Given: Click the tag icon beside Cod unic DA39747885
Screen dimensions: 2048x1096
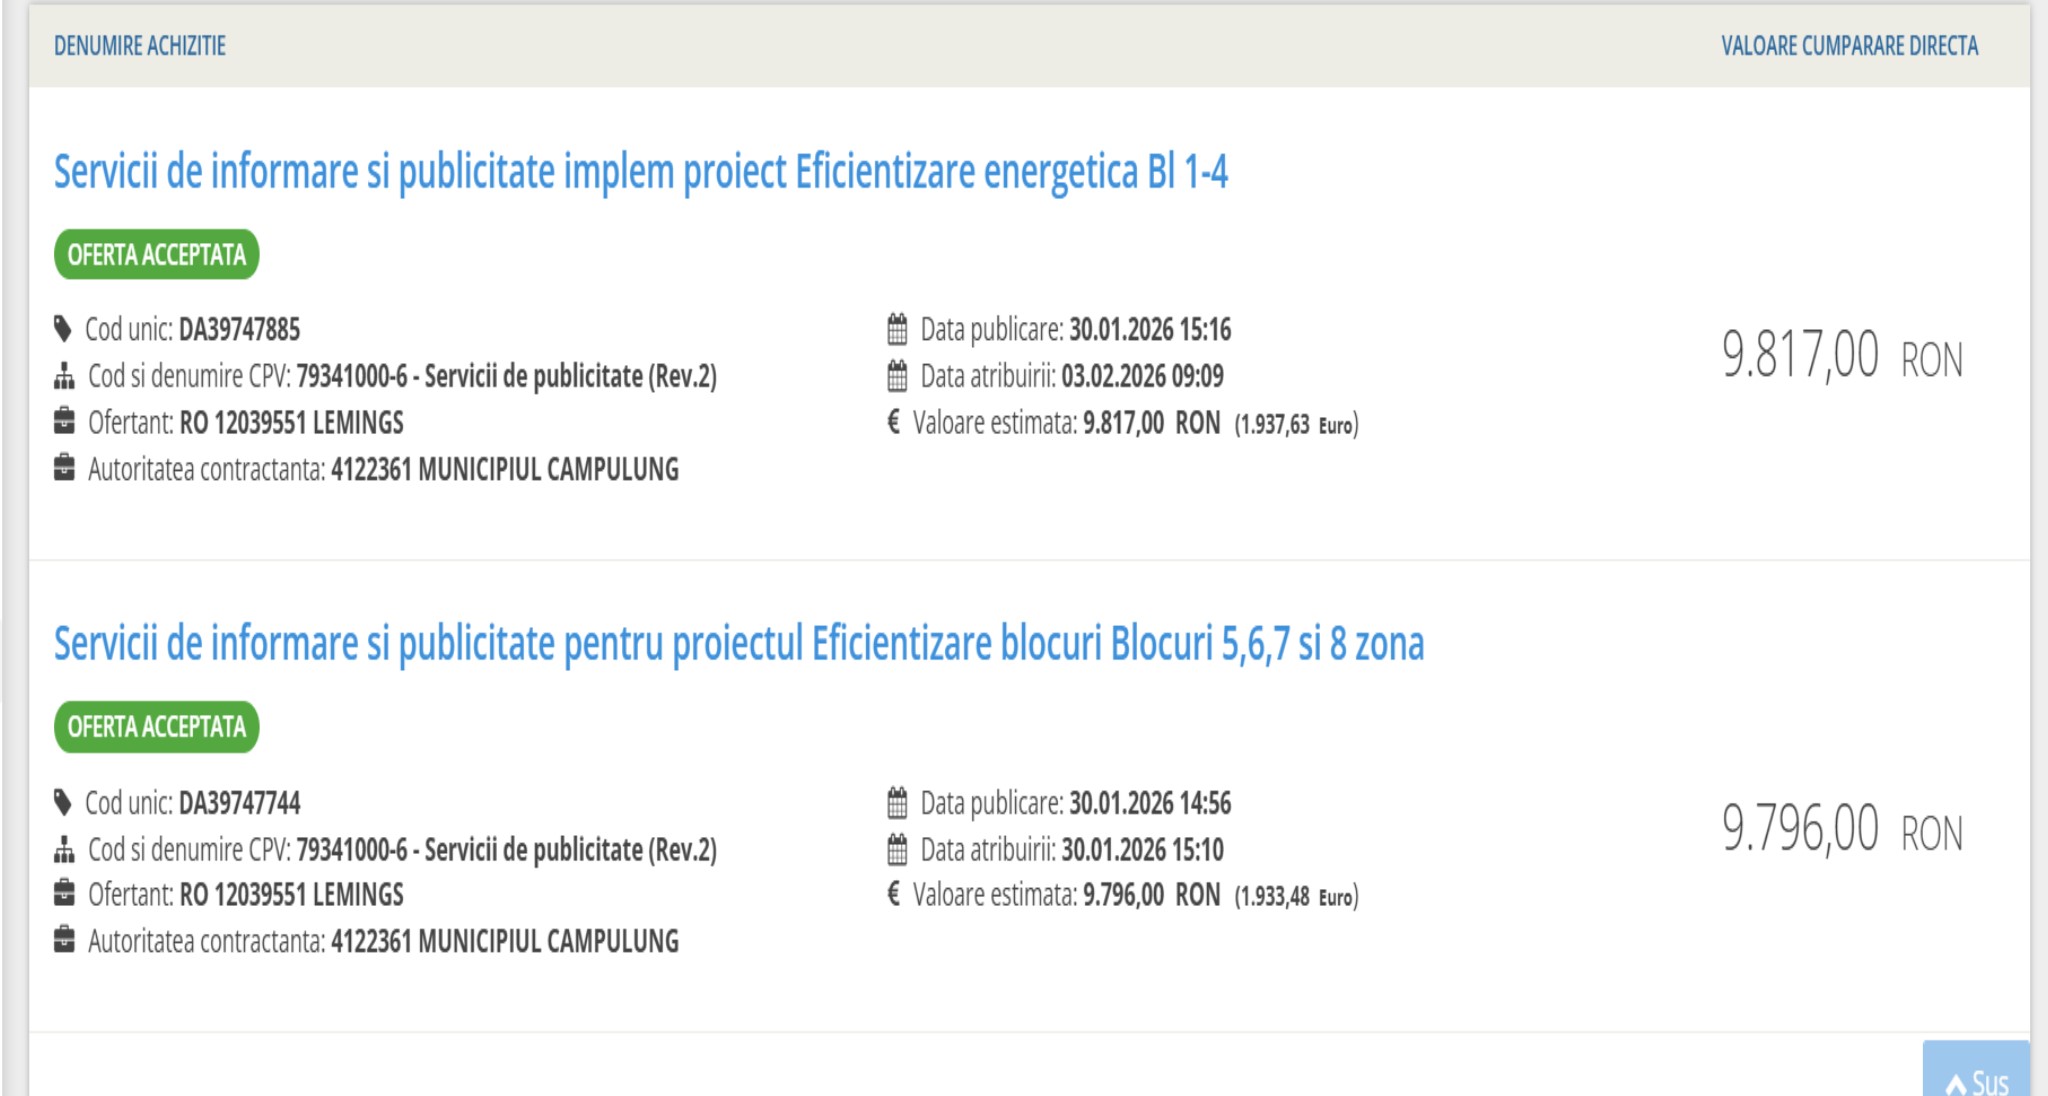Looking at the screenshot, I should click(63, 329).
